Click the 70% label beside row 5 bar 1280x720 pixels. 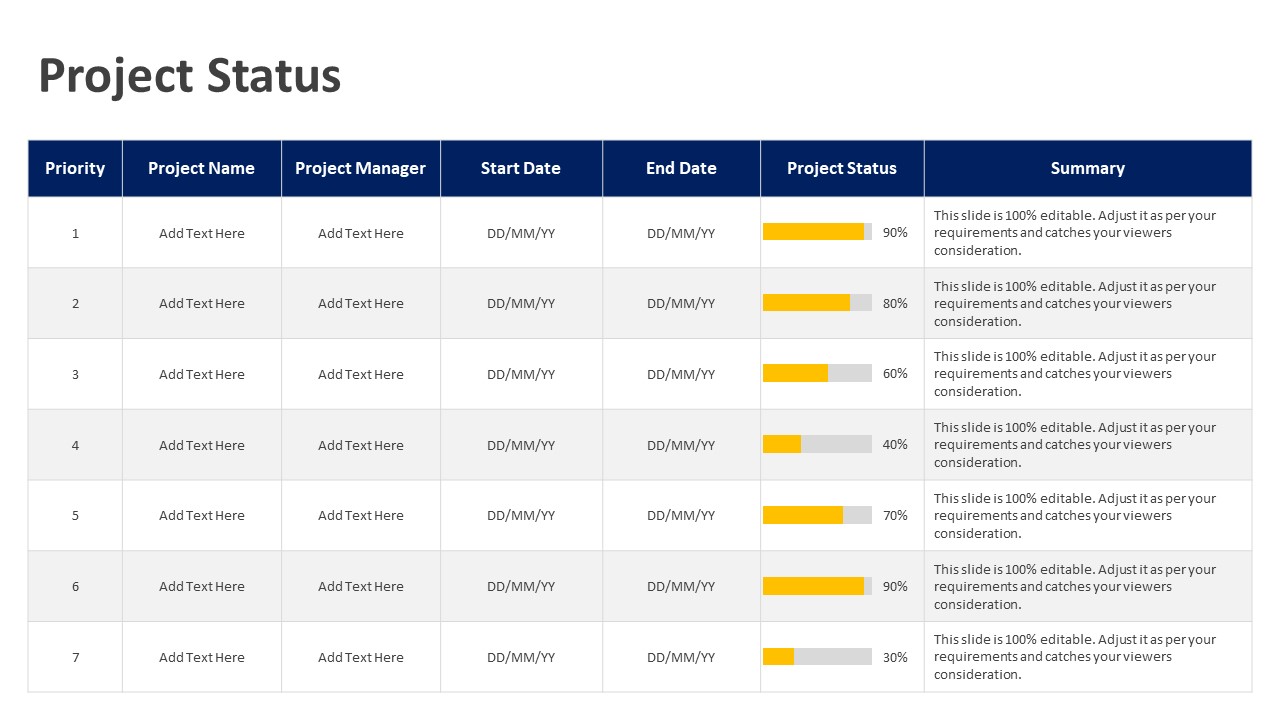(x=894, y=515)
